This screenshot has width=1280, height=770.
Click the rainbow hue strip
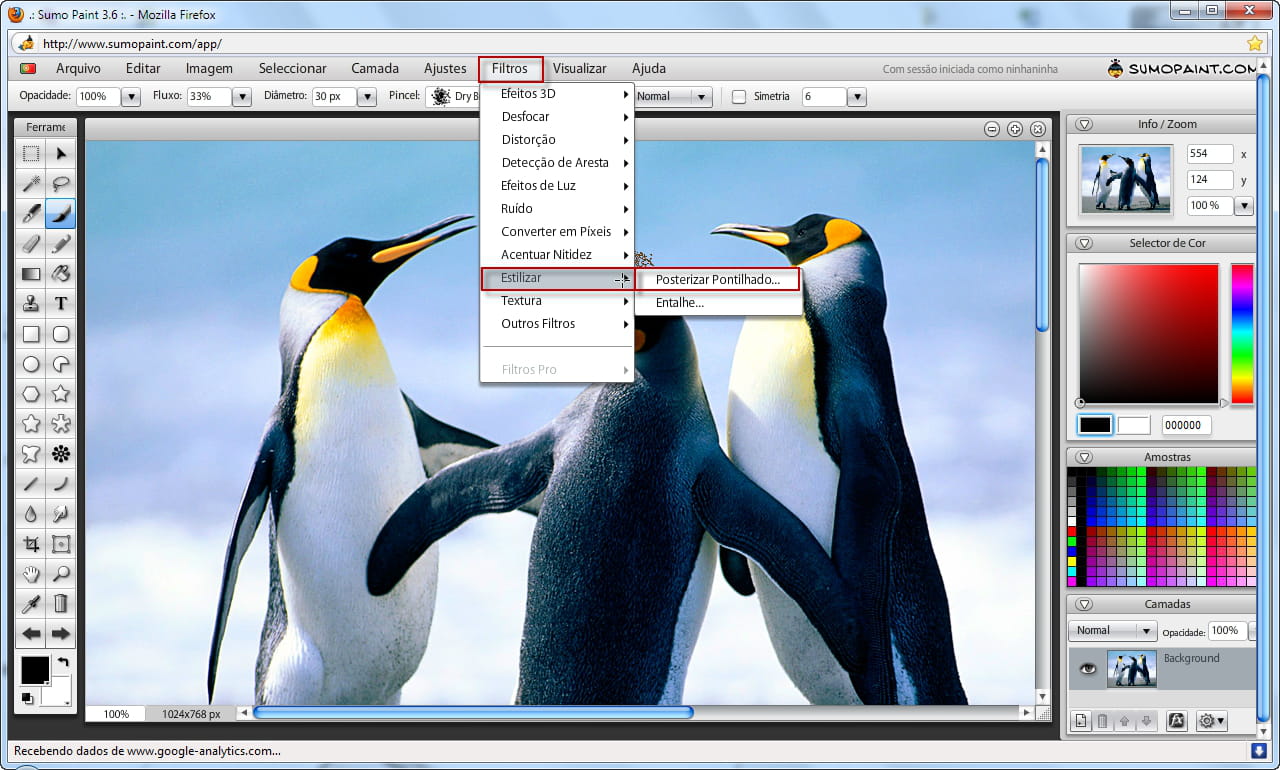click(x=1242, y=334)
